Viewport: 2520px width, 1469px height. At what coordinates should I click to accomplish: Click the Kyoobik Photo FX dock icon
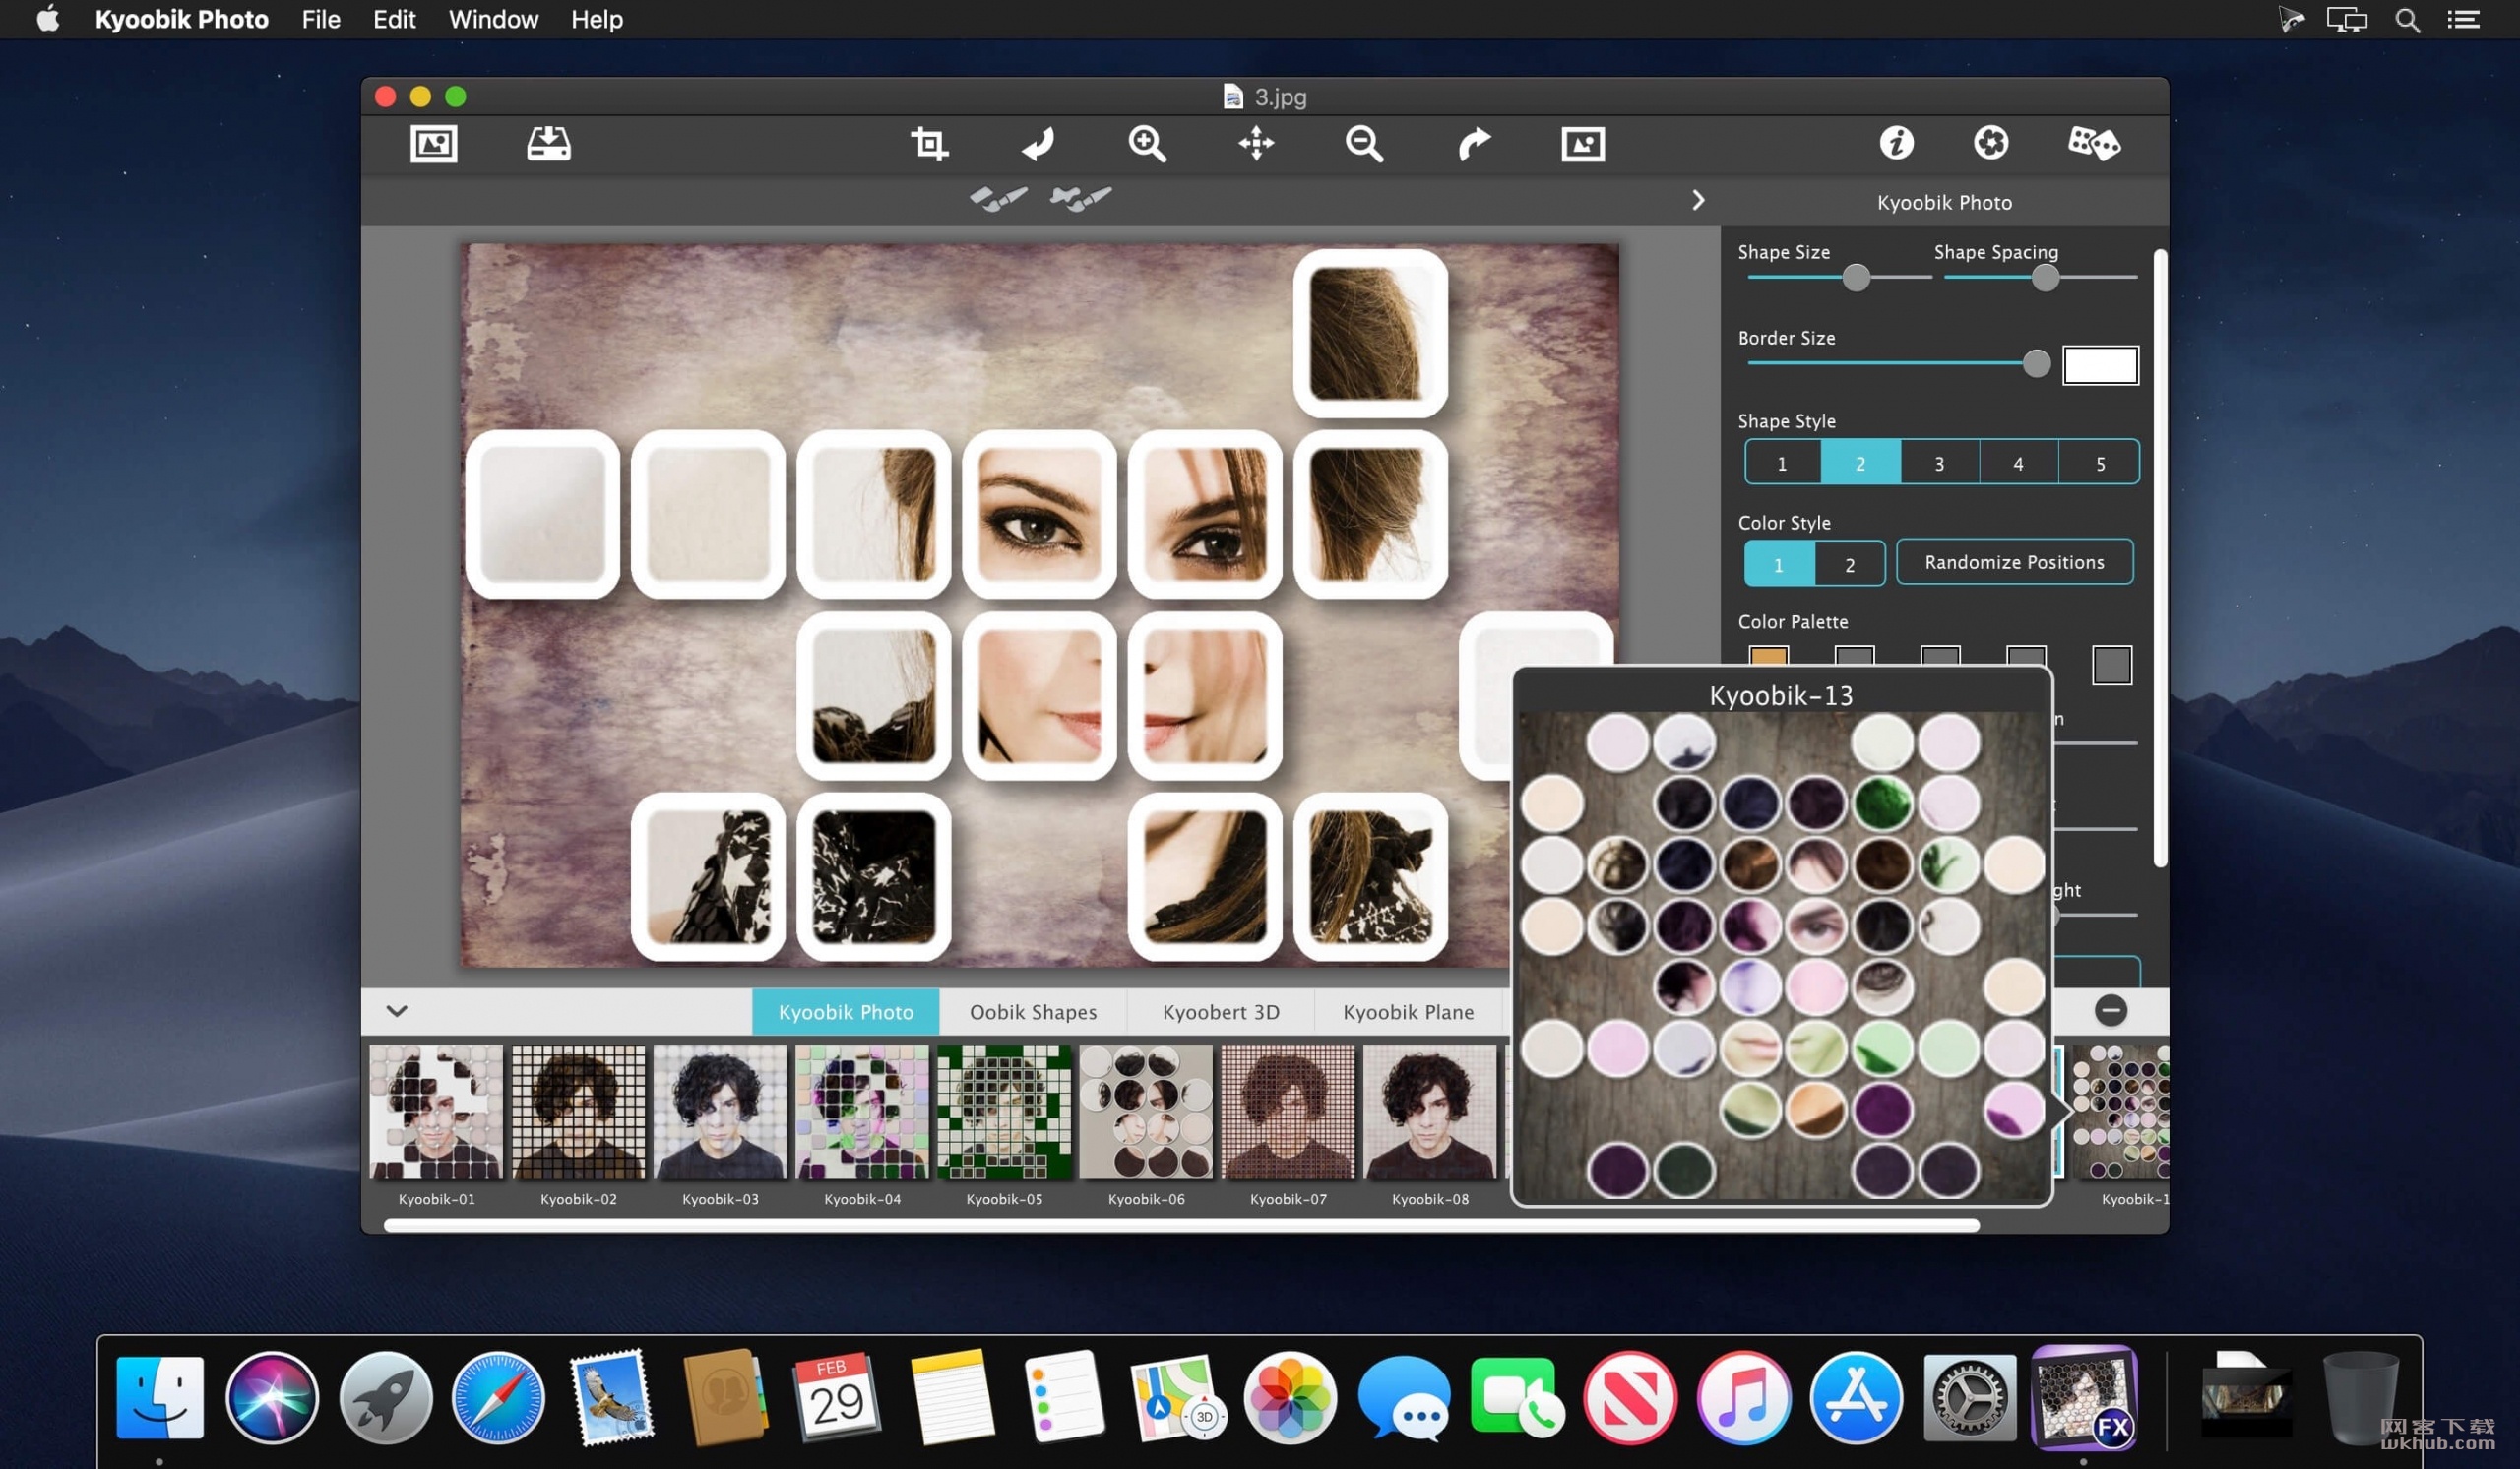2084,1397
